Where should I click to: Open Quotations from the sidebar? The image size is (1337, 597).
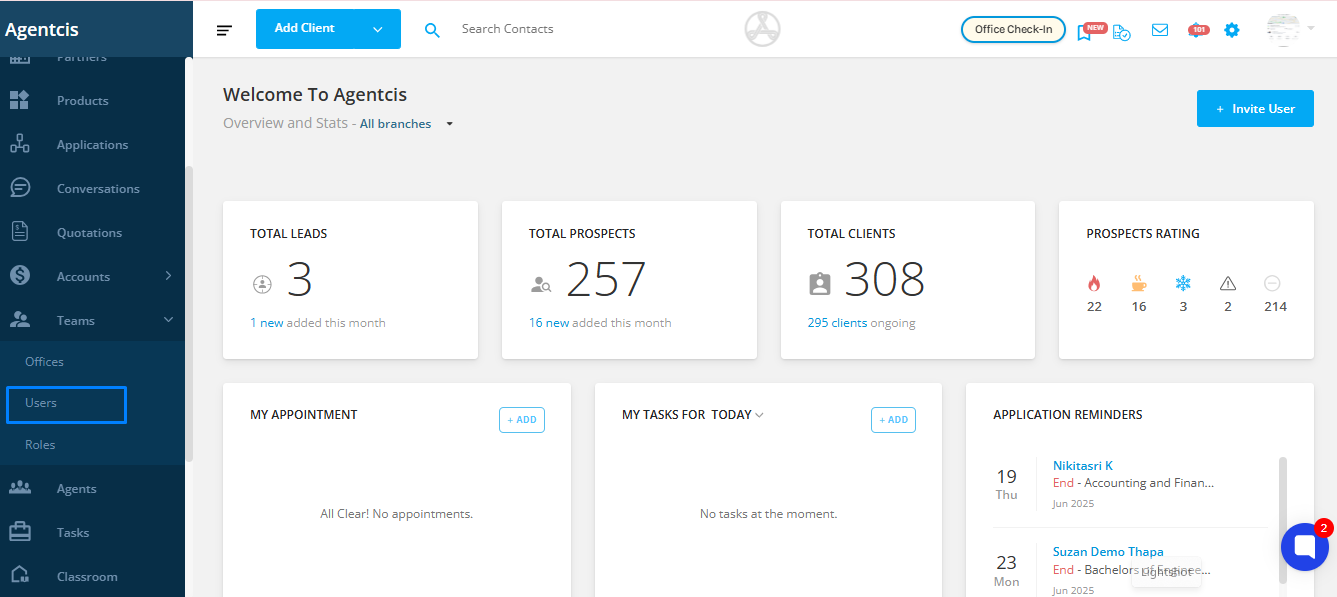coord(89,233)
